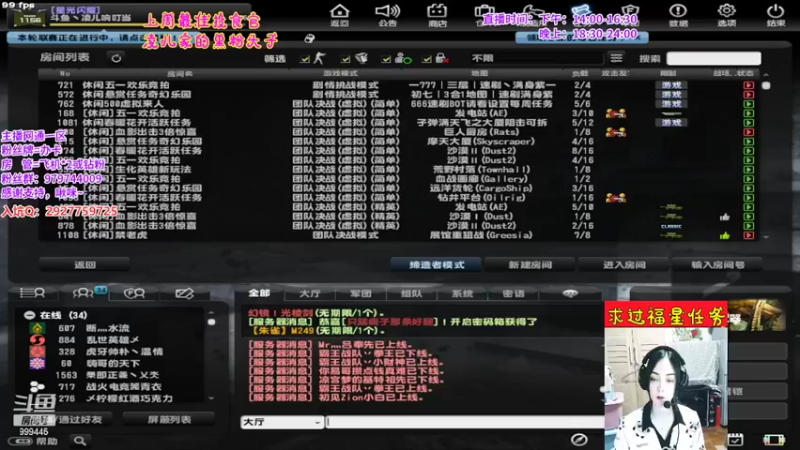
Task: Click the 新建房间 button
Action: 530,264
